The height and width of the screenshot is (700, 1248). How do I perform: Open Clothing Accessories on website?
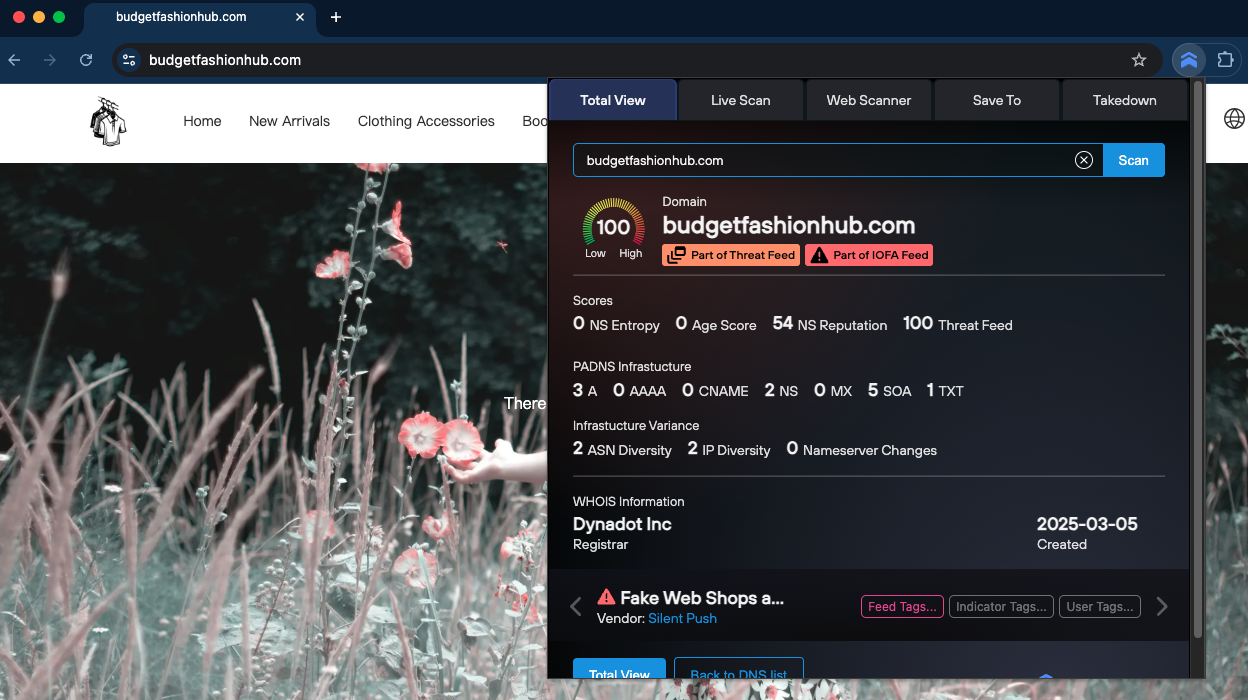pyautogui.click(x=426, y=121)
